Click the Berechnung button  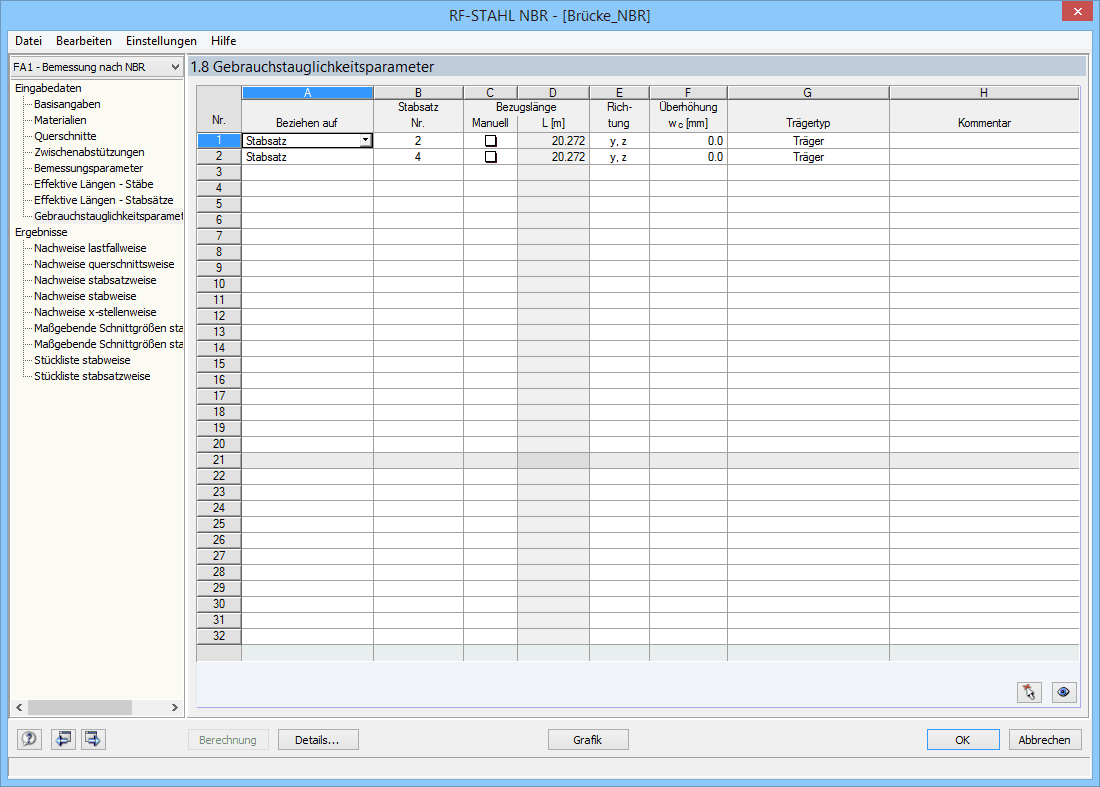pos(228,740)
